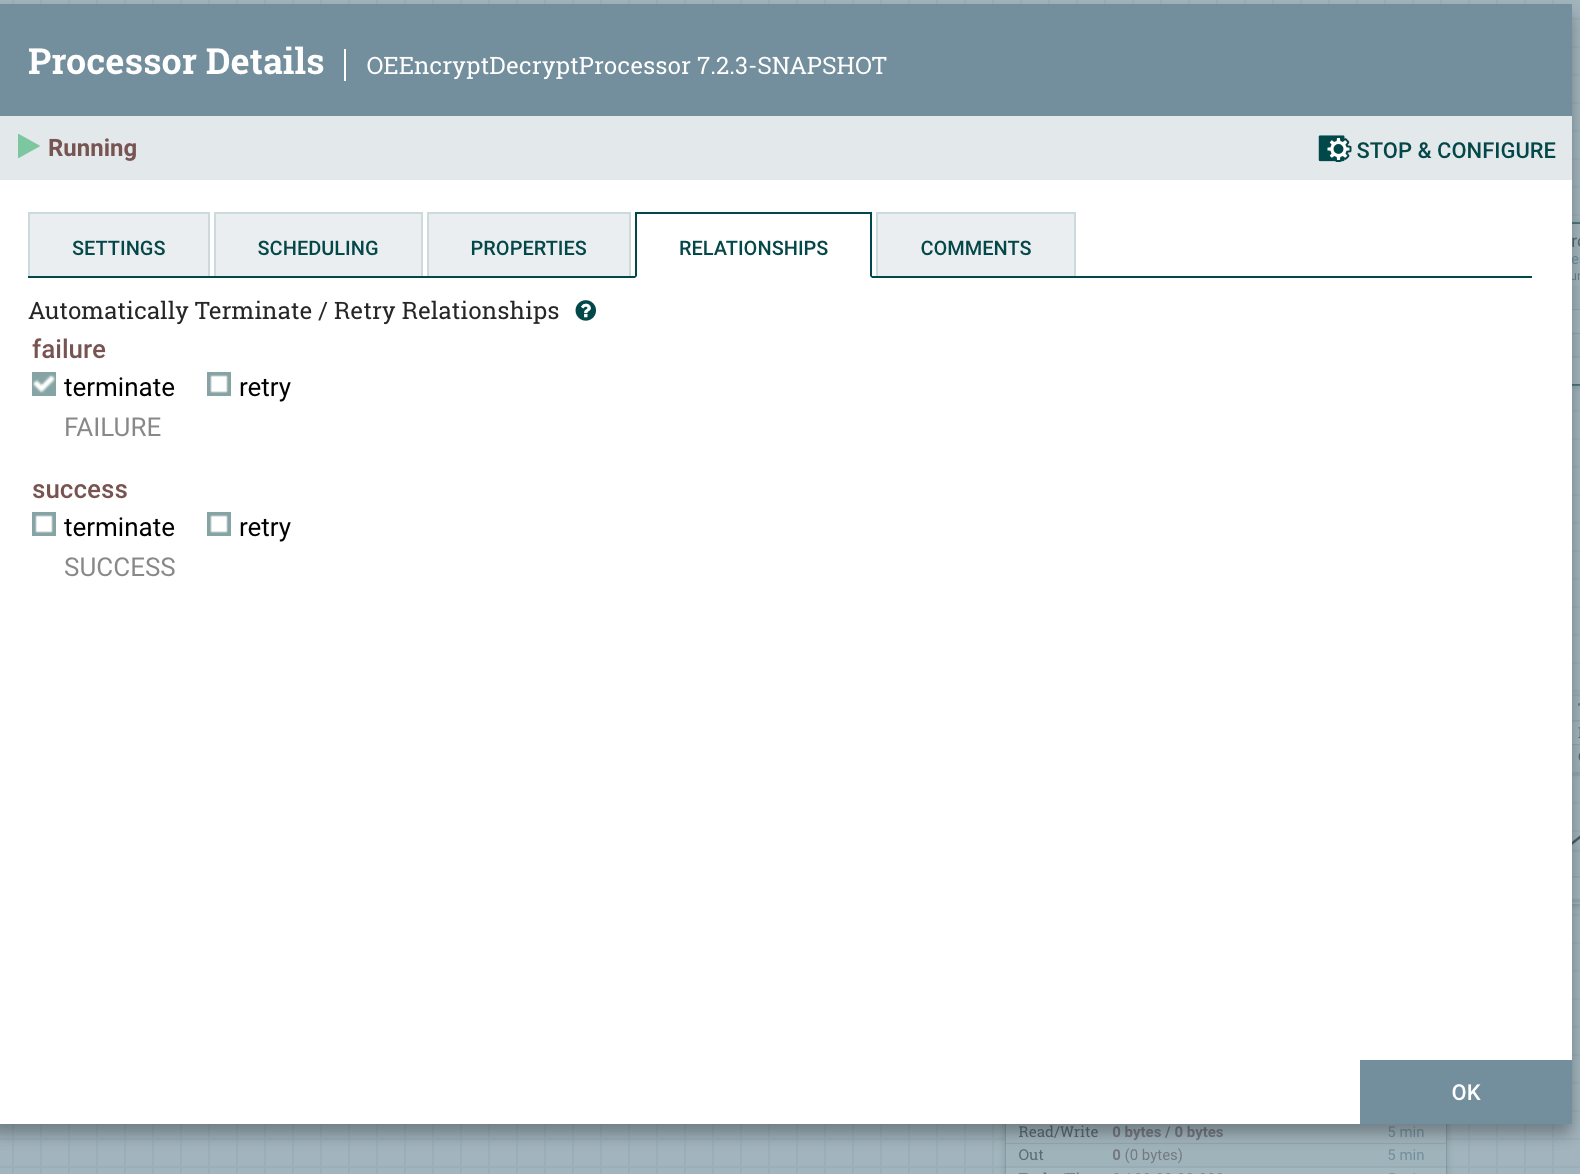Click the gray FAILURE description text

click(x=112, y=427)
